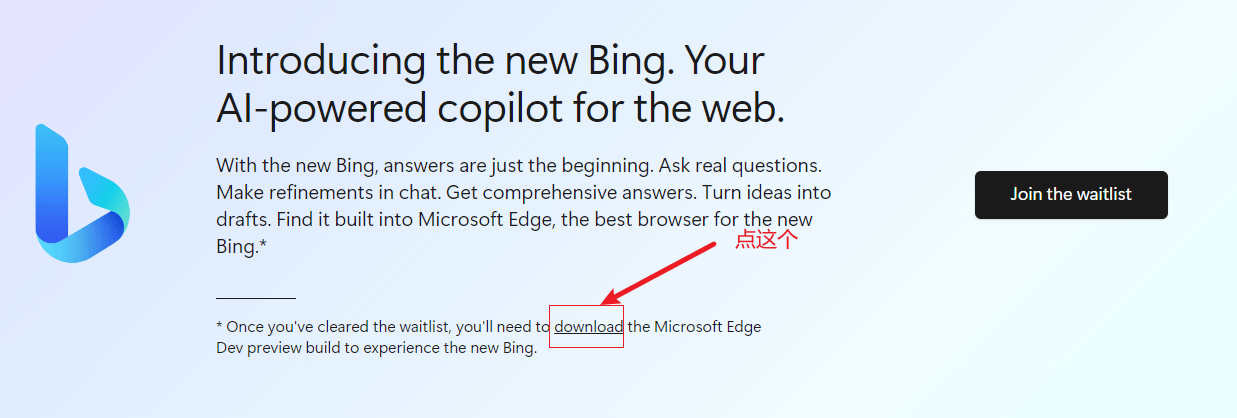Click the short horizontal divider line

(256, 298)
